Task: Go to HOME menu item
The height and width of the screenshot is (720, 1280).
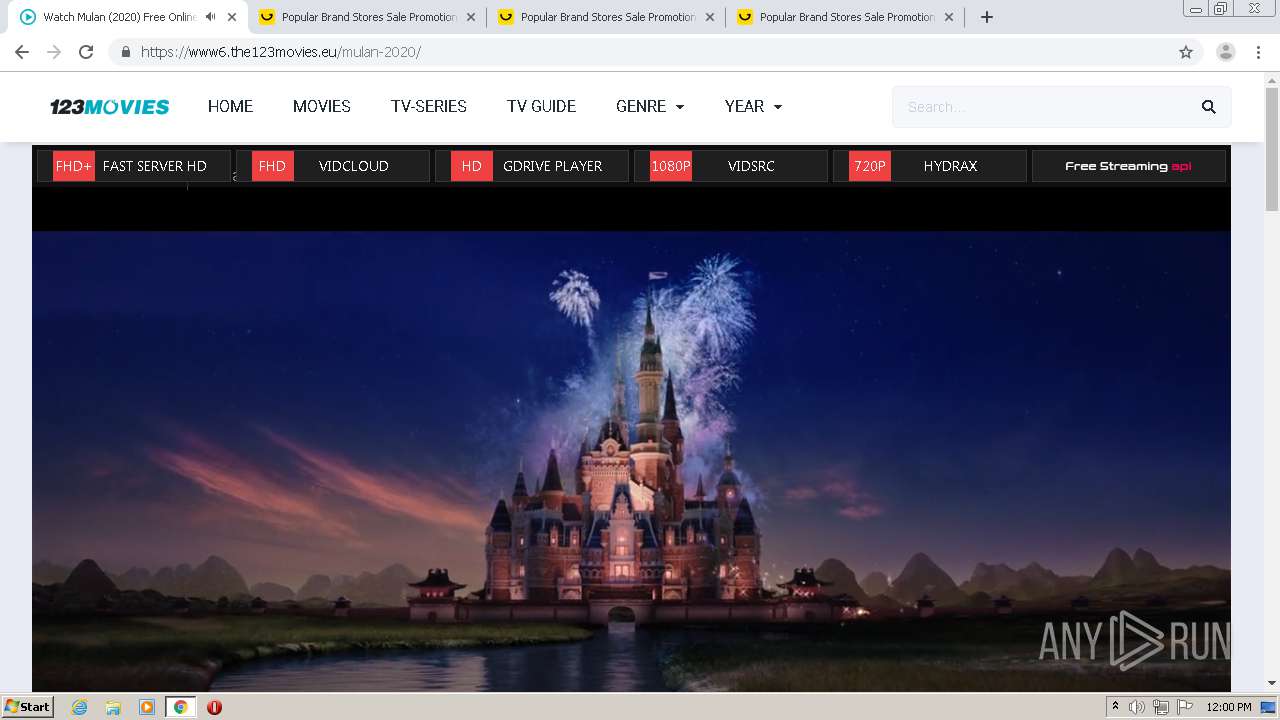Action: click(x=230, y=107)
